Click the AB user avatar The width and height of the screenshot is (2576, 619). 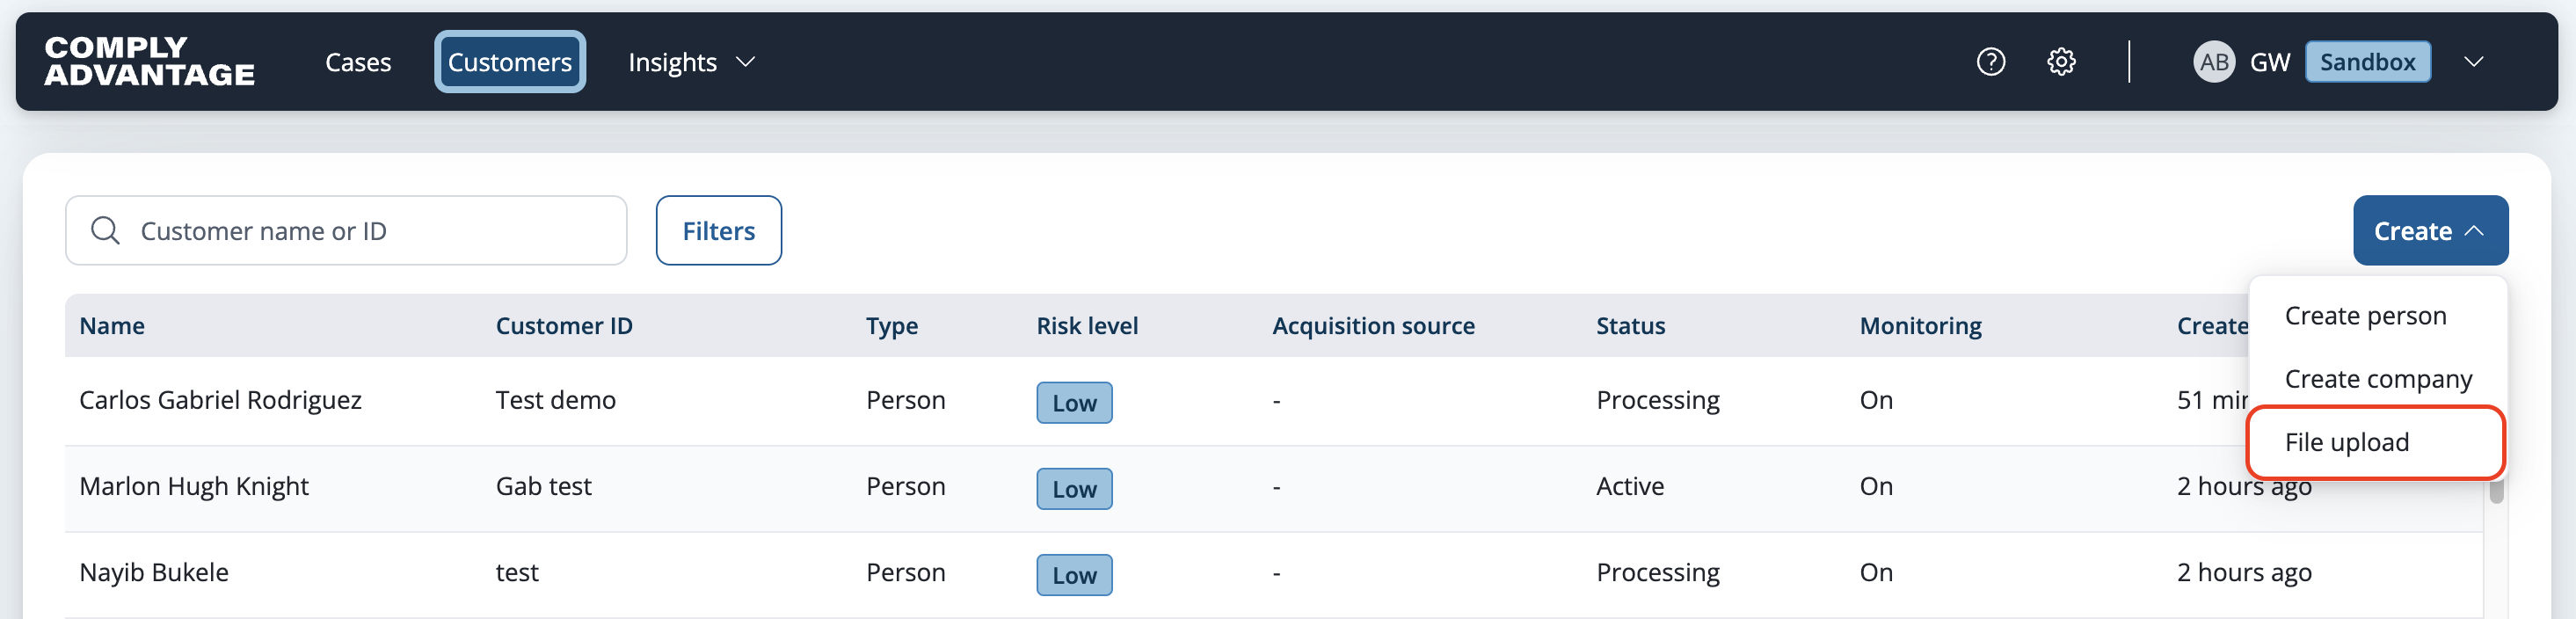pos(2214,62)
